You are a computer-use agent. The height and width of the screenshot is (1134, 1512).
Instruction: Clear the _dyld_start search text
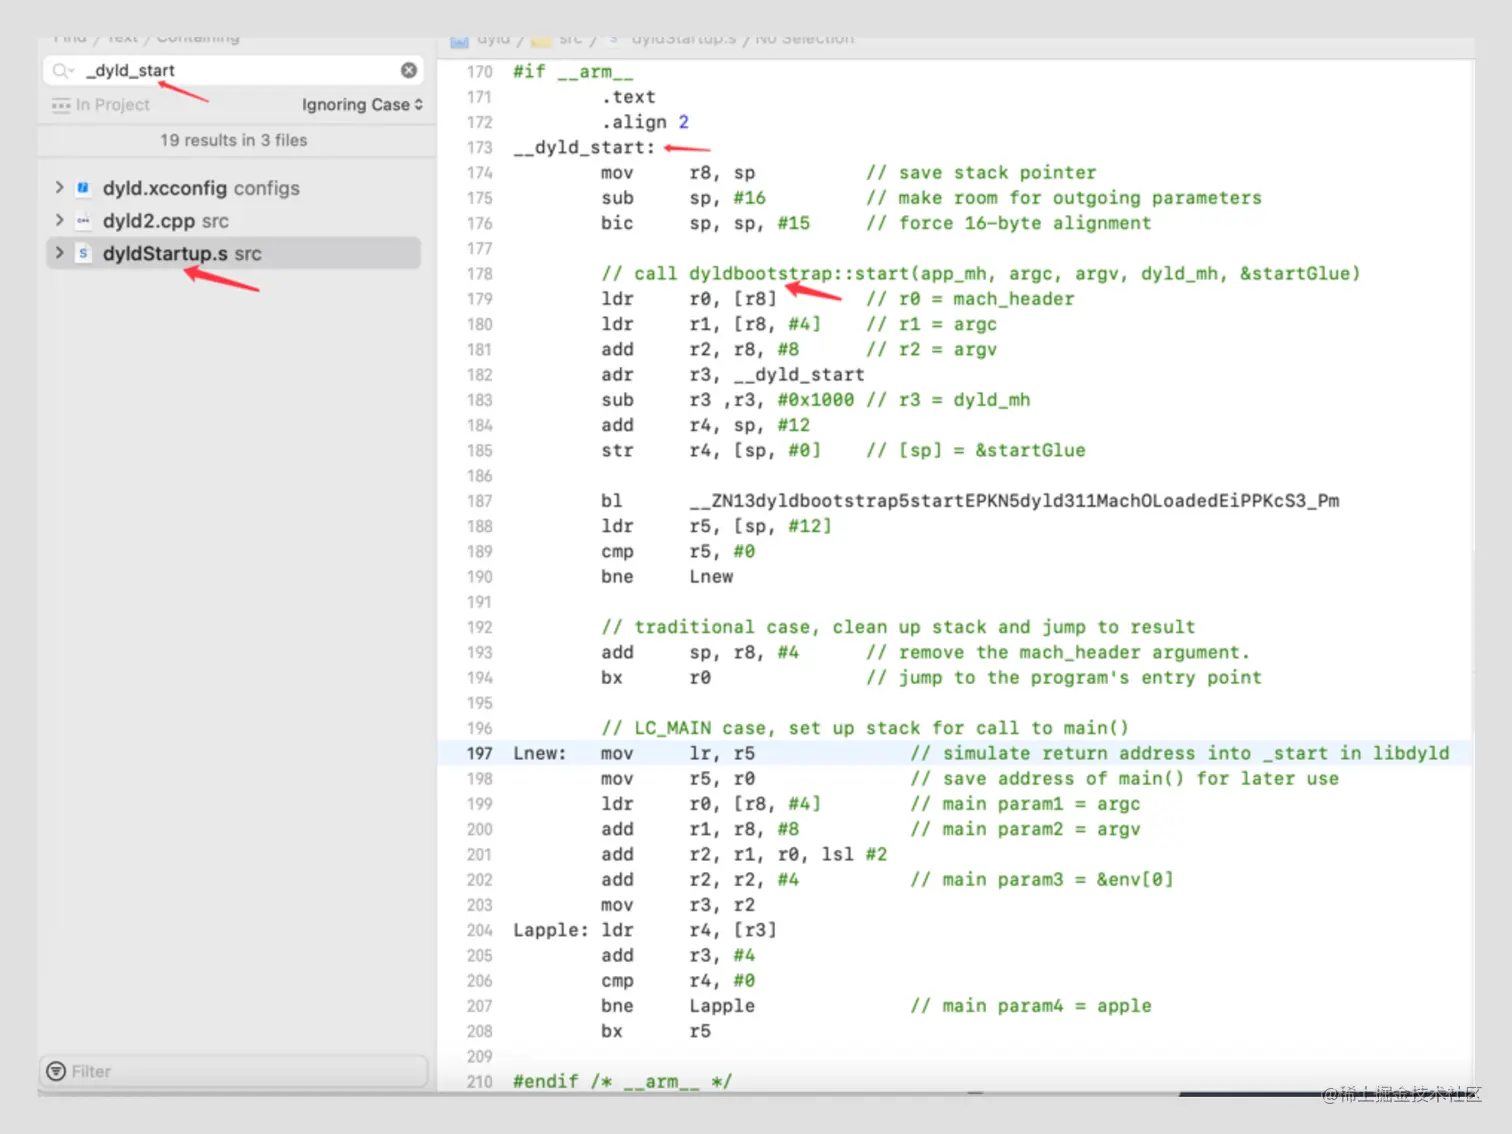point(409,70)
